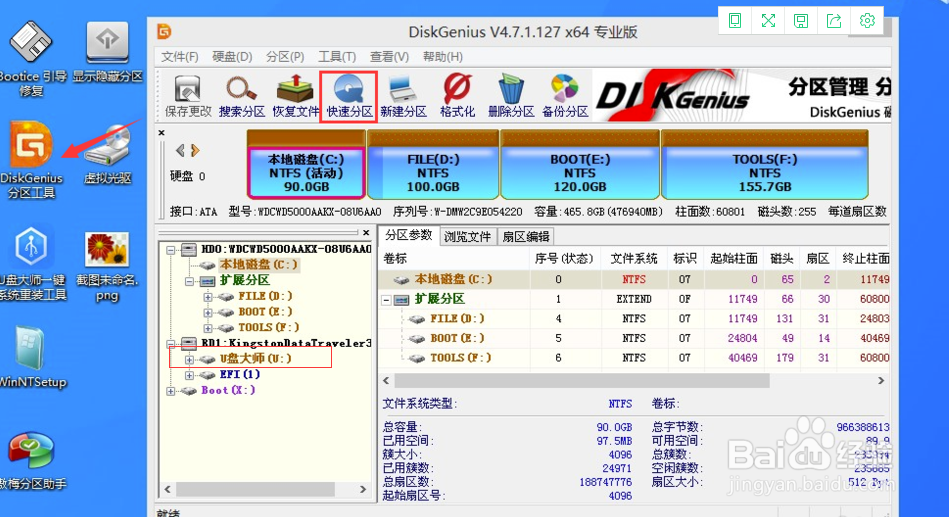Screen dimensions: 949x517
Task: Expand TOOLS (F:) in the disk tree
Action: tap(208, 329)
